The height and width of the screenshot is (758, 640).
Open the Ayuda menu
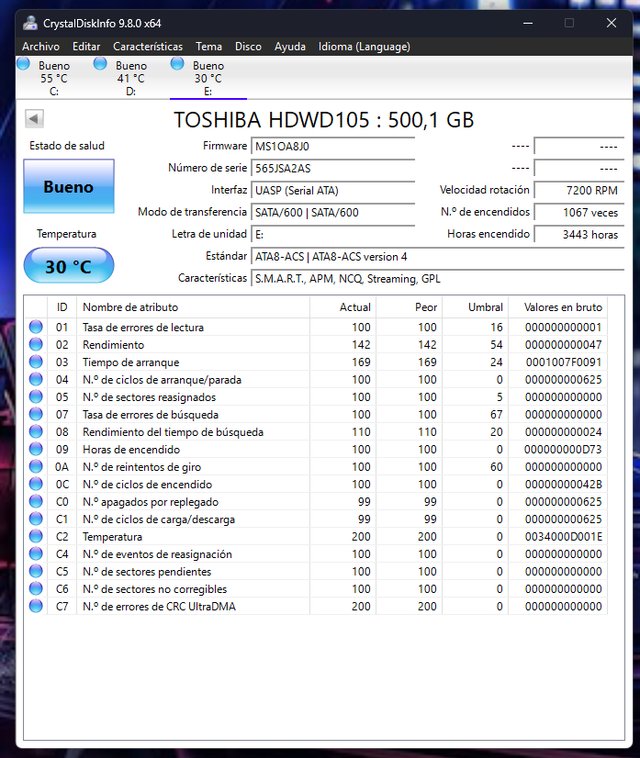pos(290,46)
